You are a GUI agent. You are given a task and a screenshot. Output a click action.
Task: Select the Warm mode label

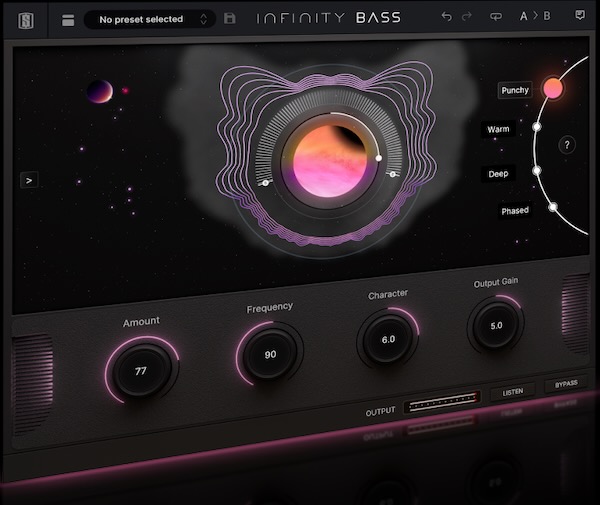(x=498, y=129)
